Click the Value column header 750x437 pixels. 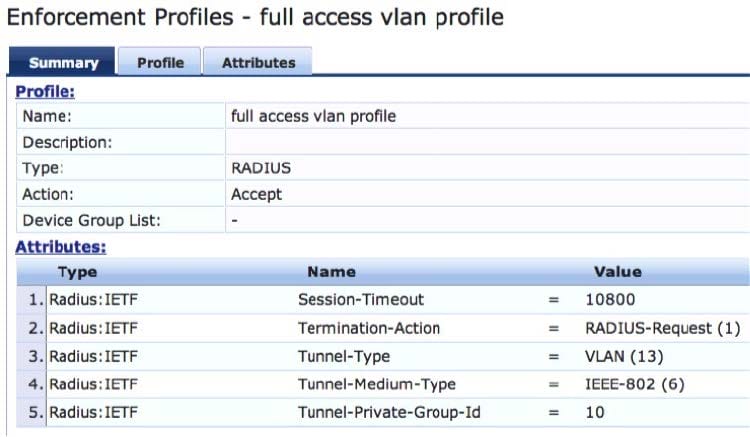pos(618,272)
